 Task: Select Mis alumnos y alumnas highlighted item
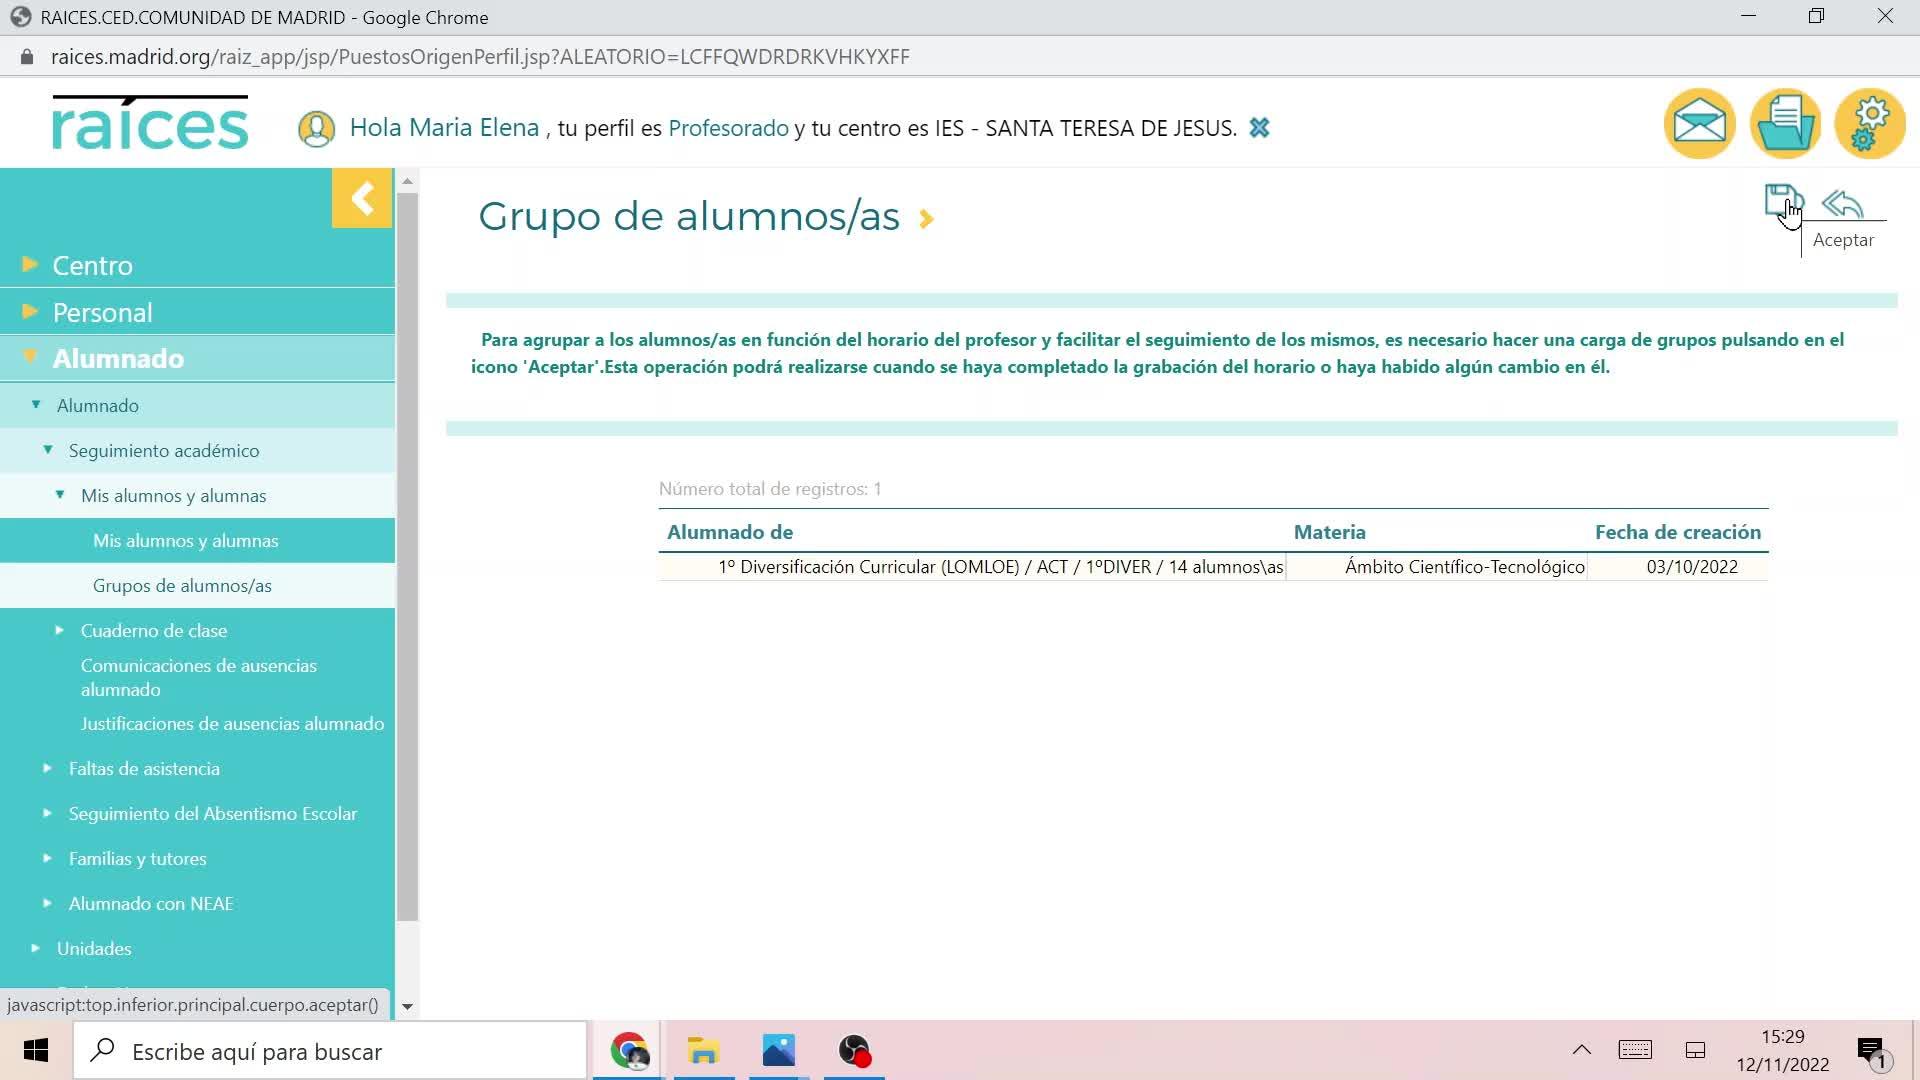[185, 540]
